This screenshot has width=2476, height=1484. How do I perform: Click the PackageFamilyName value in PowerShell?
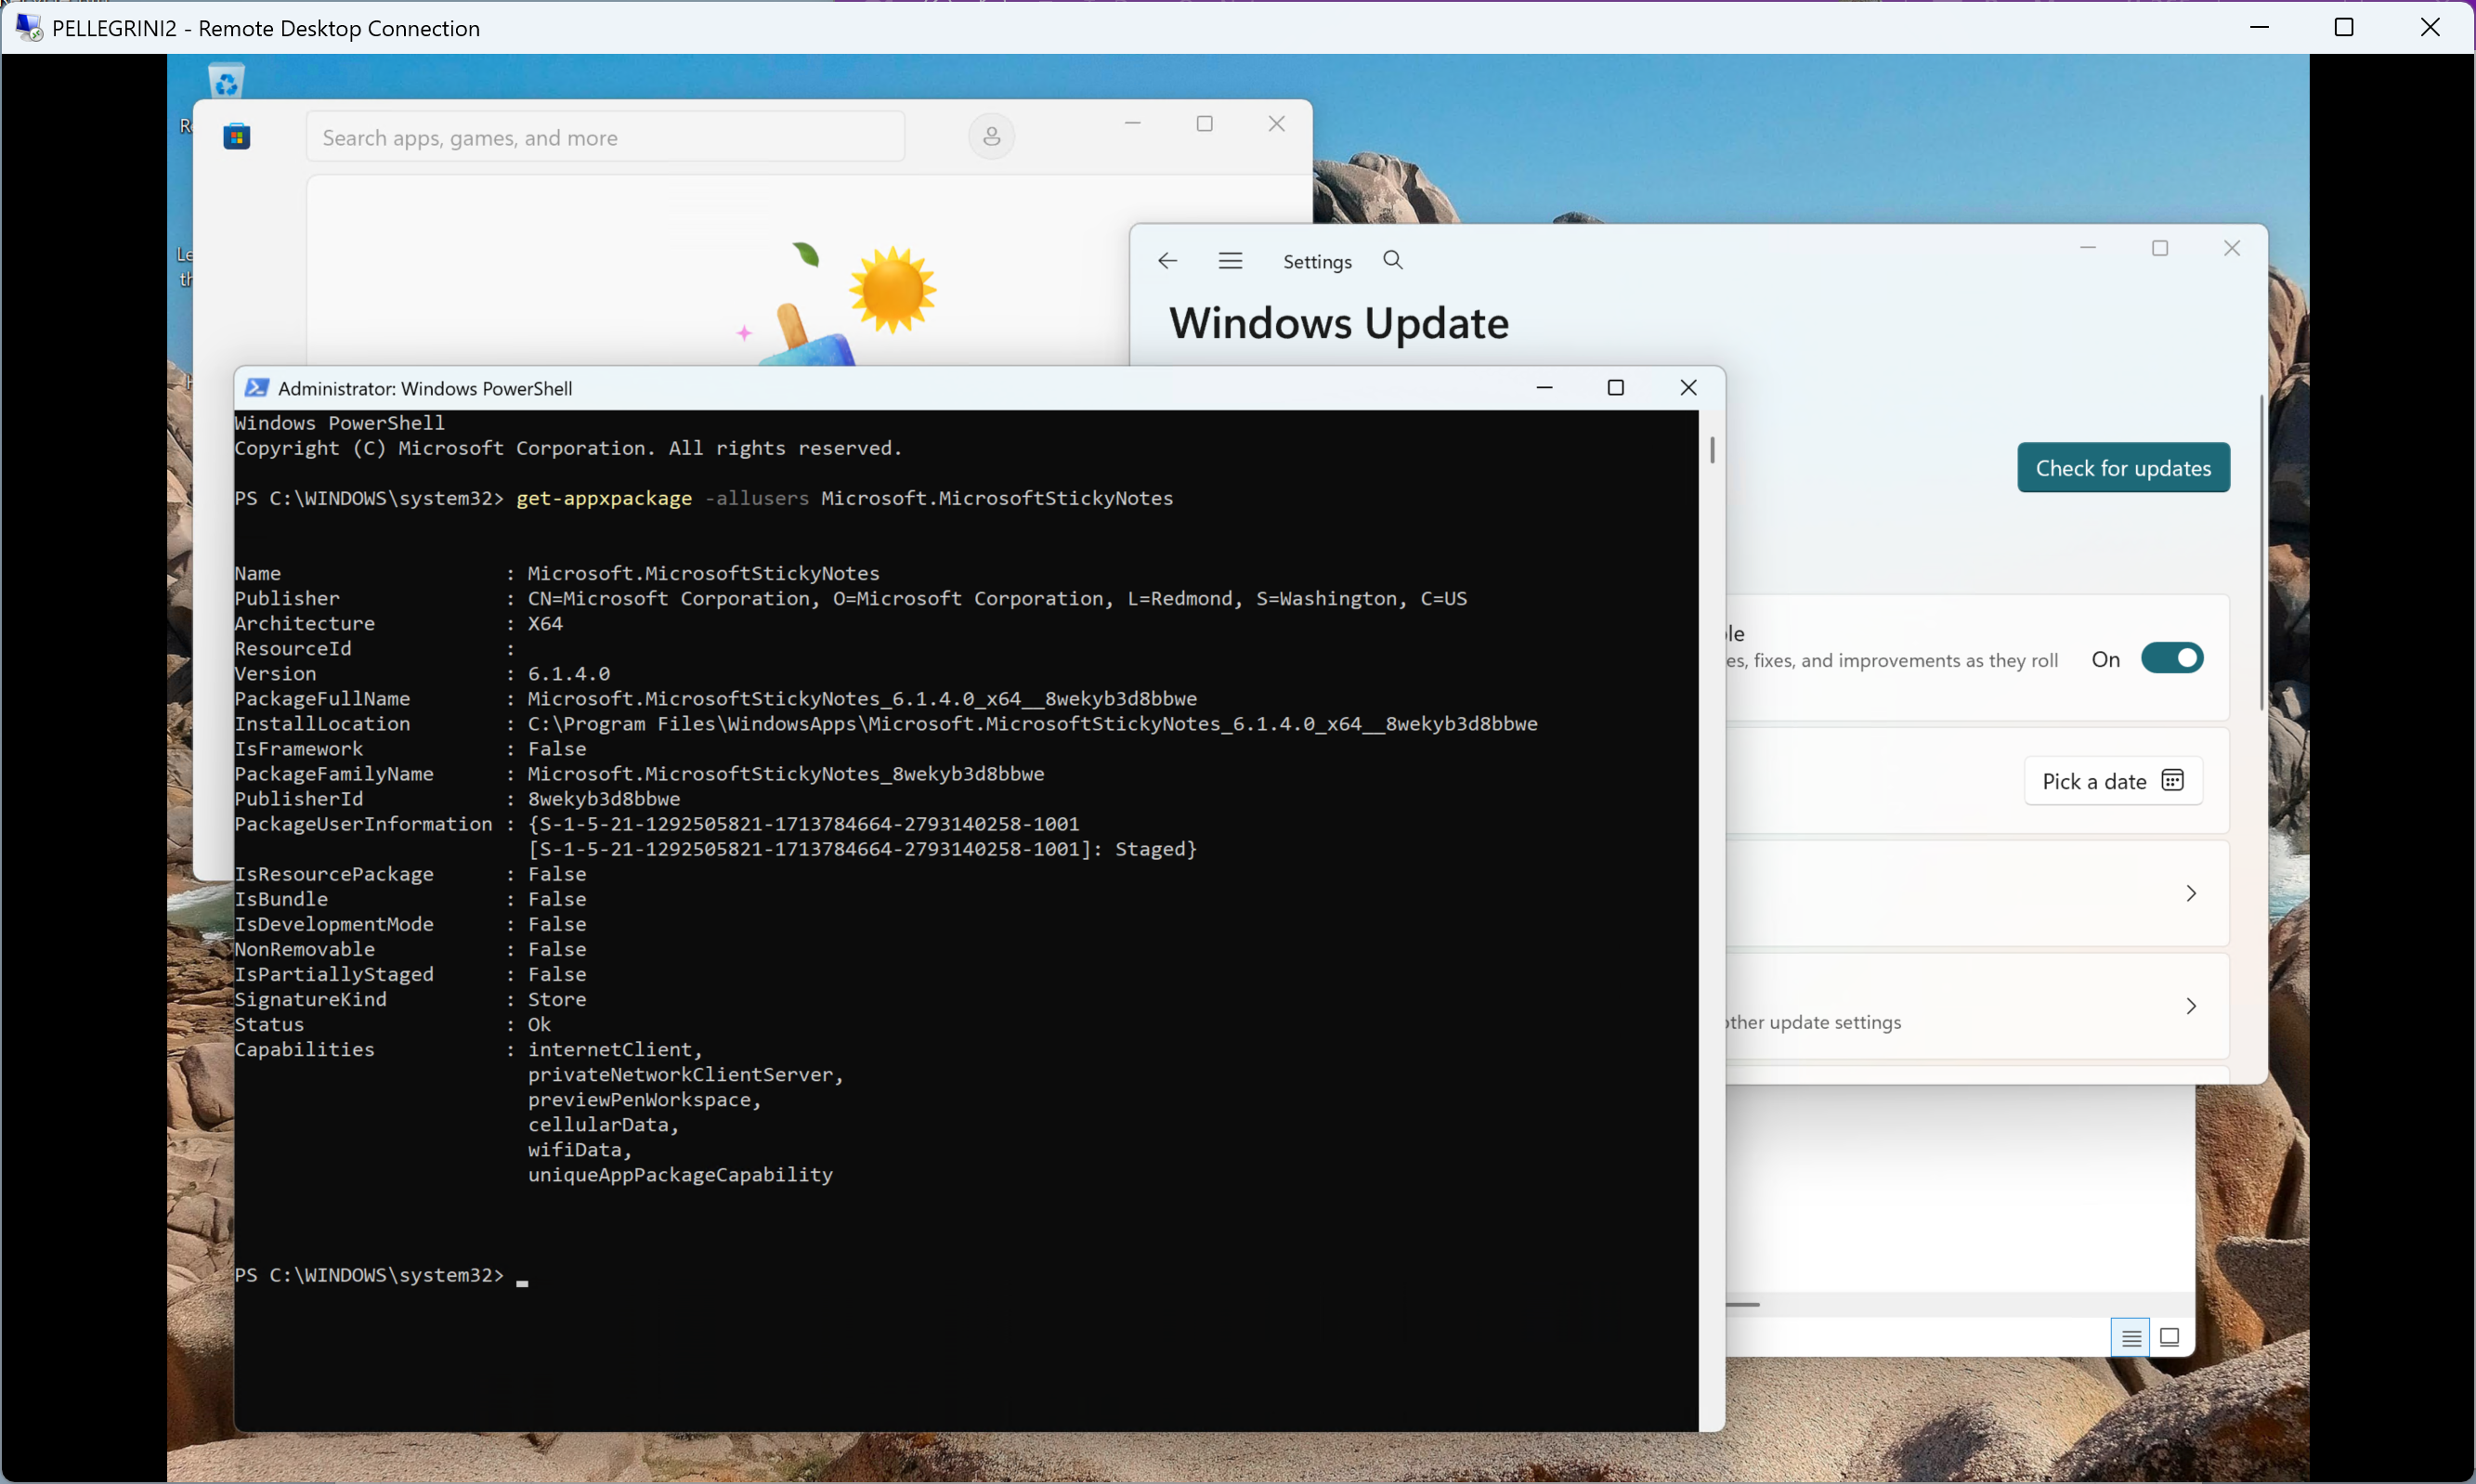point(785,773)
